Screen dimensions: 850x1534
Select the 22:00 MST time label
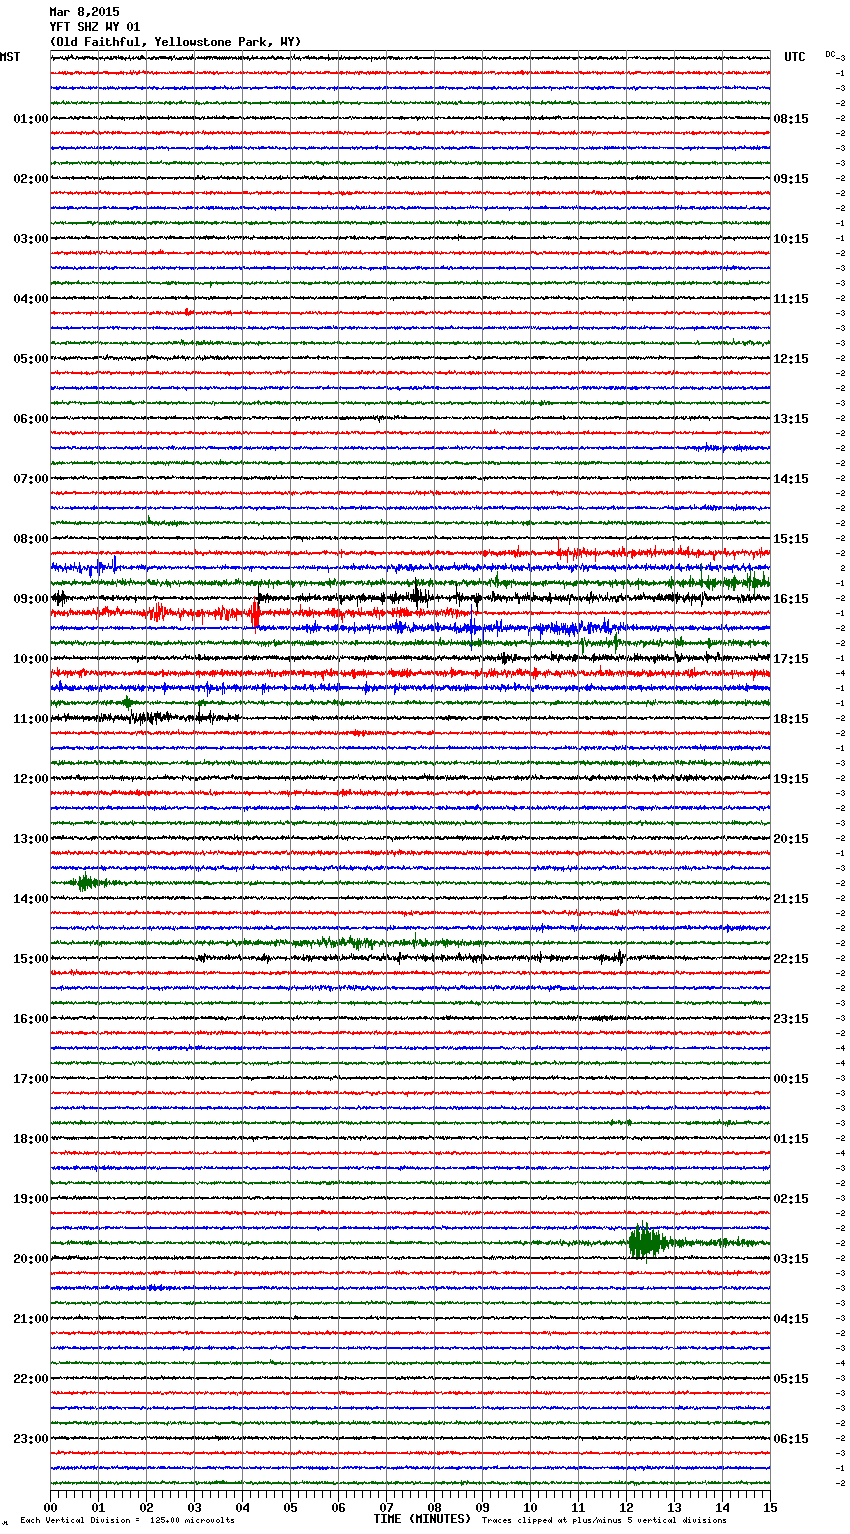pos(31,1379)
